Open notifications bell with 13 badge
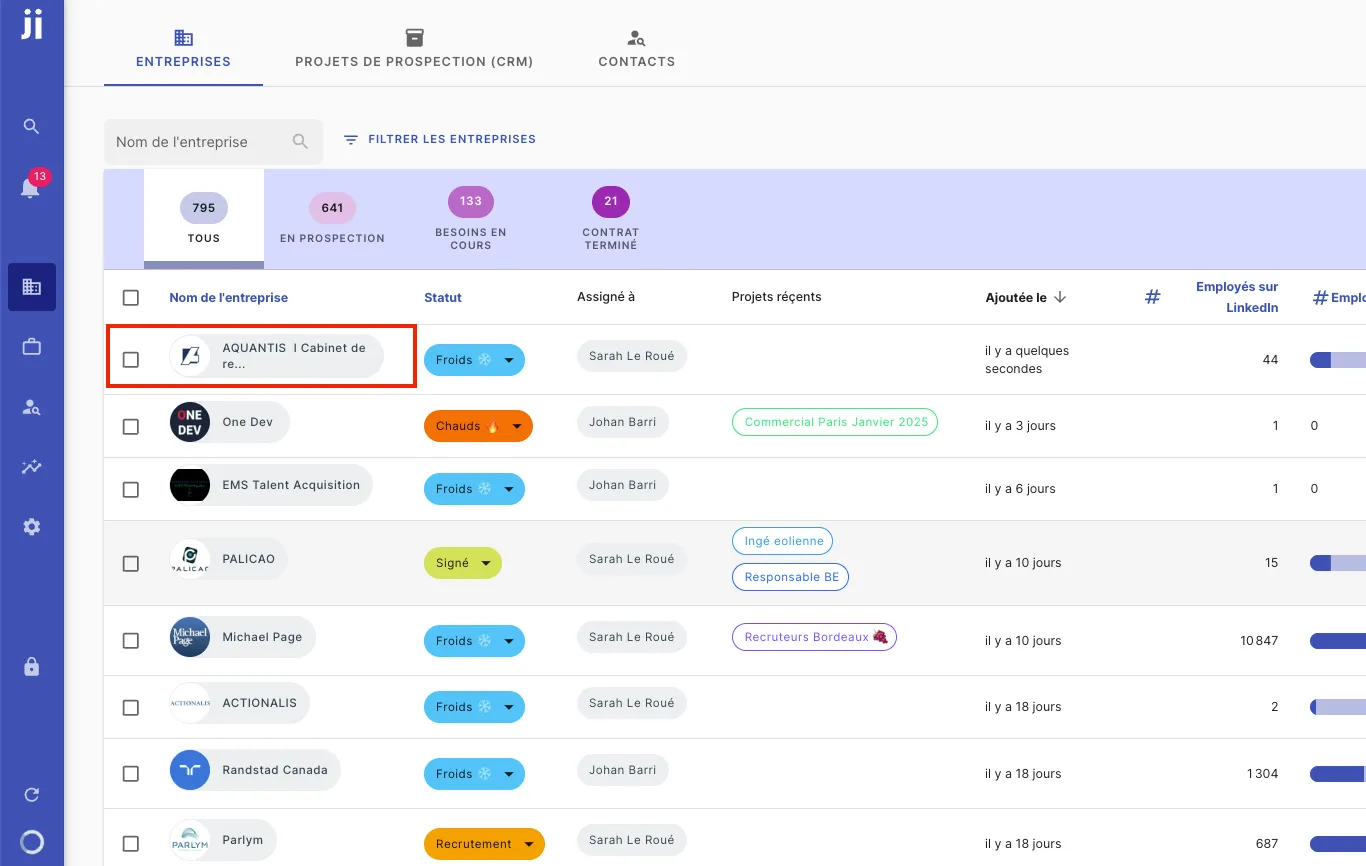Image resolution: width=1366 pixels, height=866 pixels. click(31, 188)
